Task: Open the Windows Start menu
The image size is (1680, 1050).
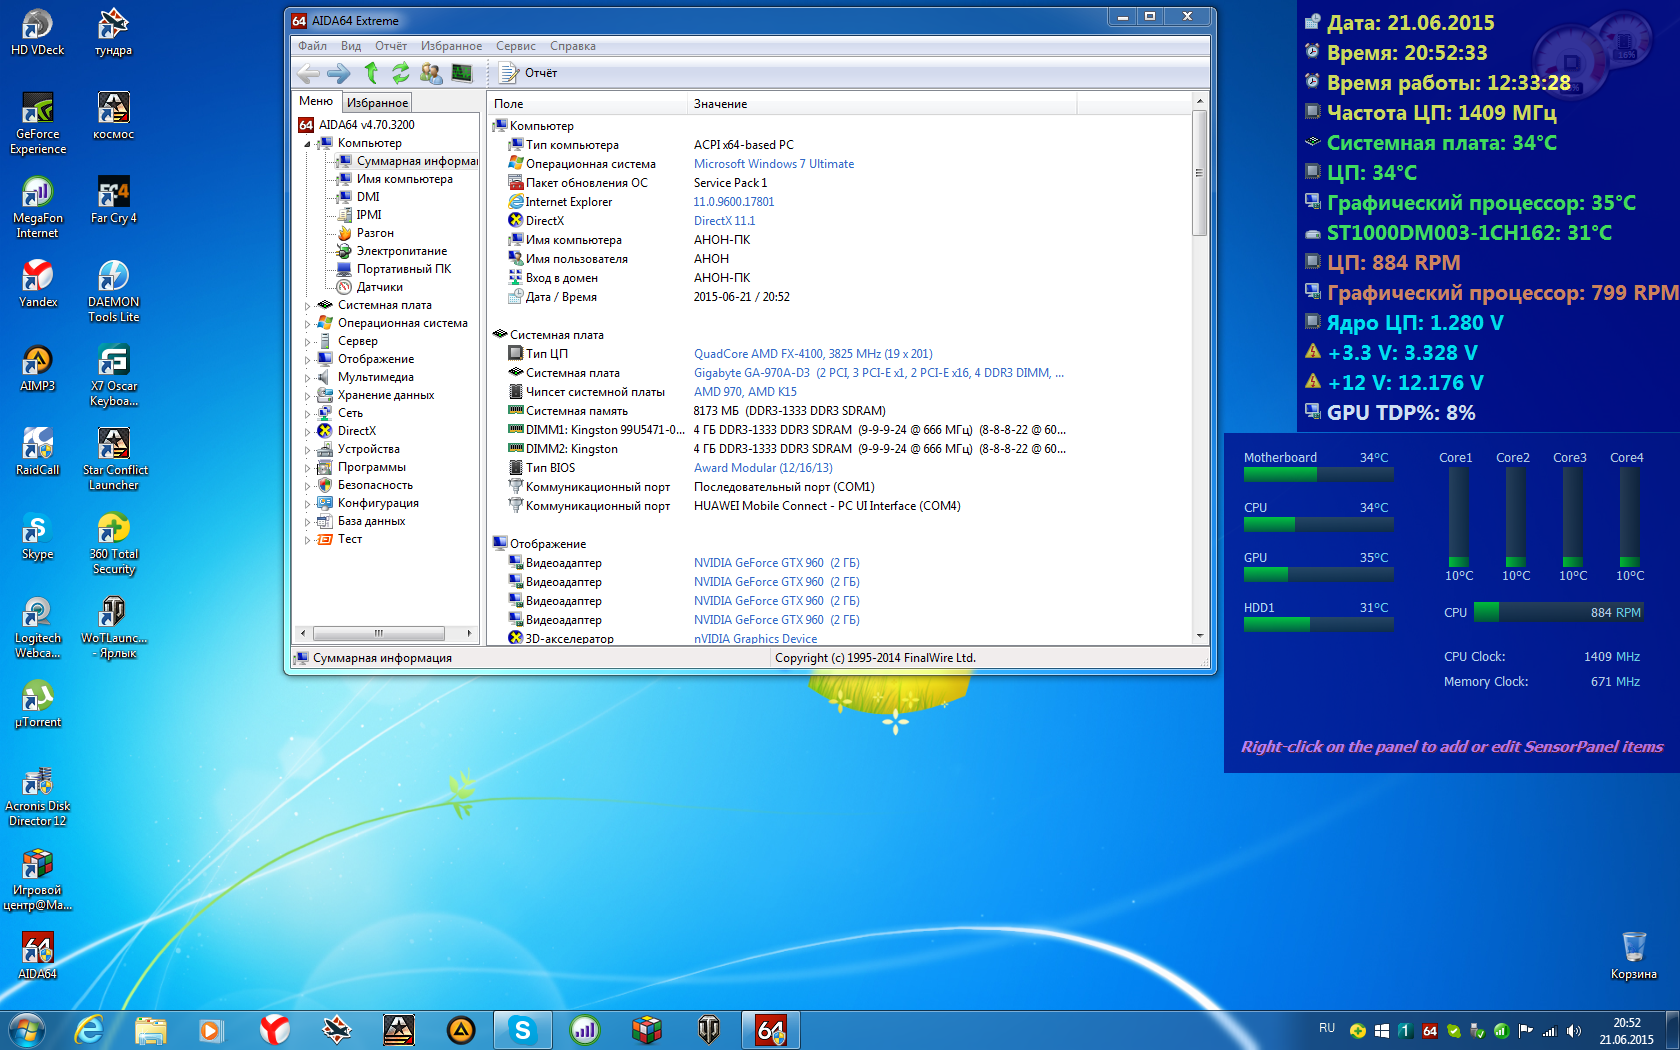Action: point(26,1029)
